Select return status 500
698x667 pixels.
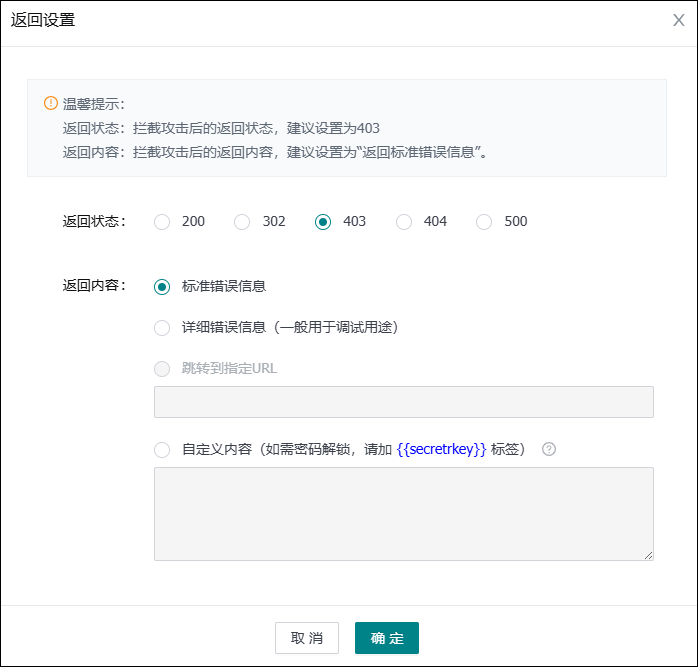(x=484, y=222)
